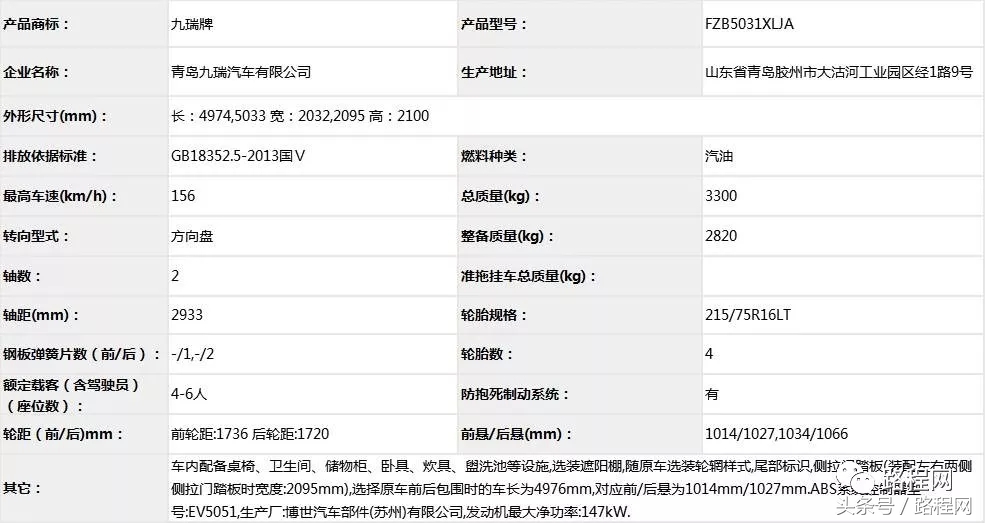985x523 pixels.
Task: Click the 轮距（前/后)mm label
Action: (x=63, y=434)
